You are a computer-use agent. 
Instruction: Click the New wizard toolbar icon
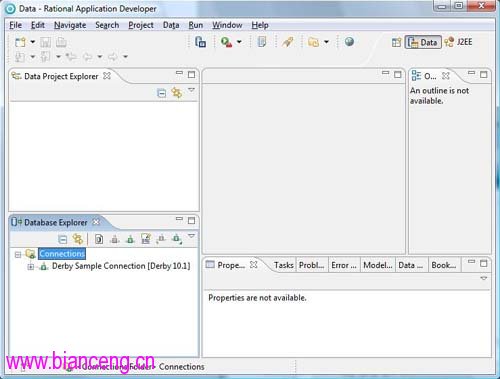pyautogui.click(x=20, y=42)
